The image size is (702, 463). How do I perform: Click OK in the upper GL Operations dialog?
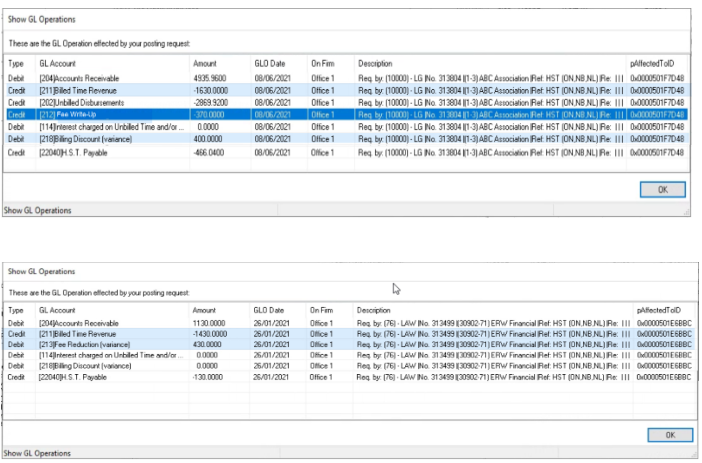coord(663,189)
